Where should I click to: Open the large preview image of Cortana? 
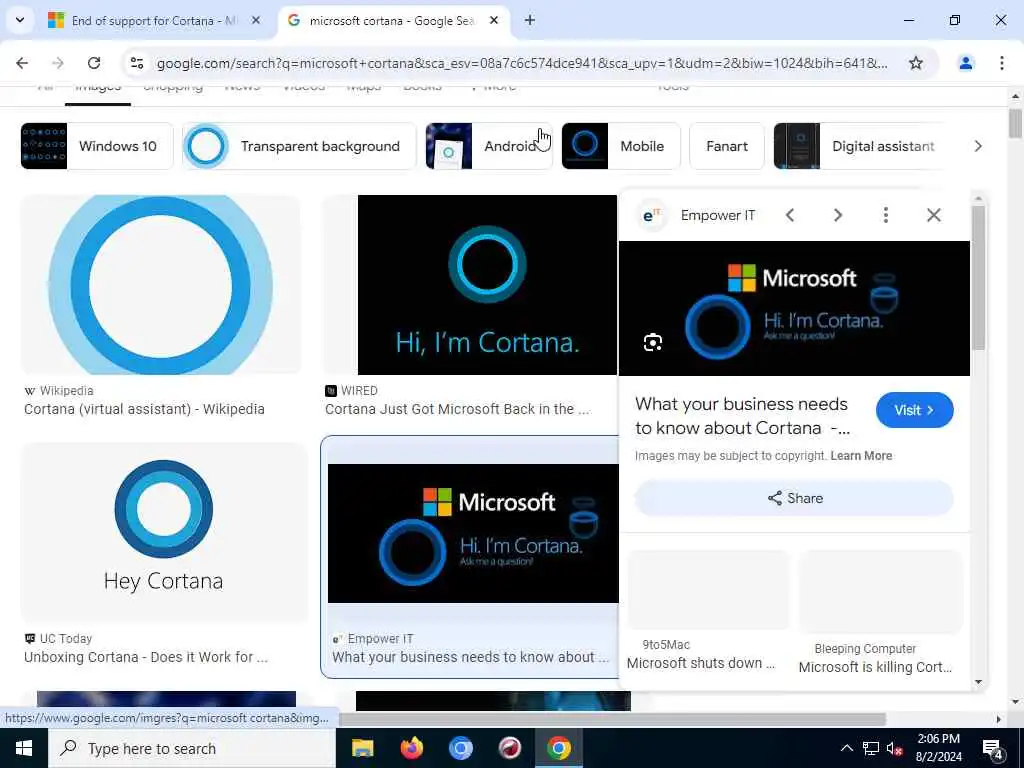(794, 308)
